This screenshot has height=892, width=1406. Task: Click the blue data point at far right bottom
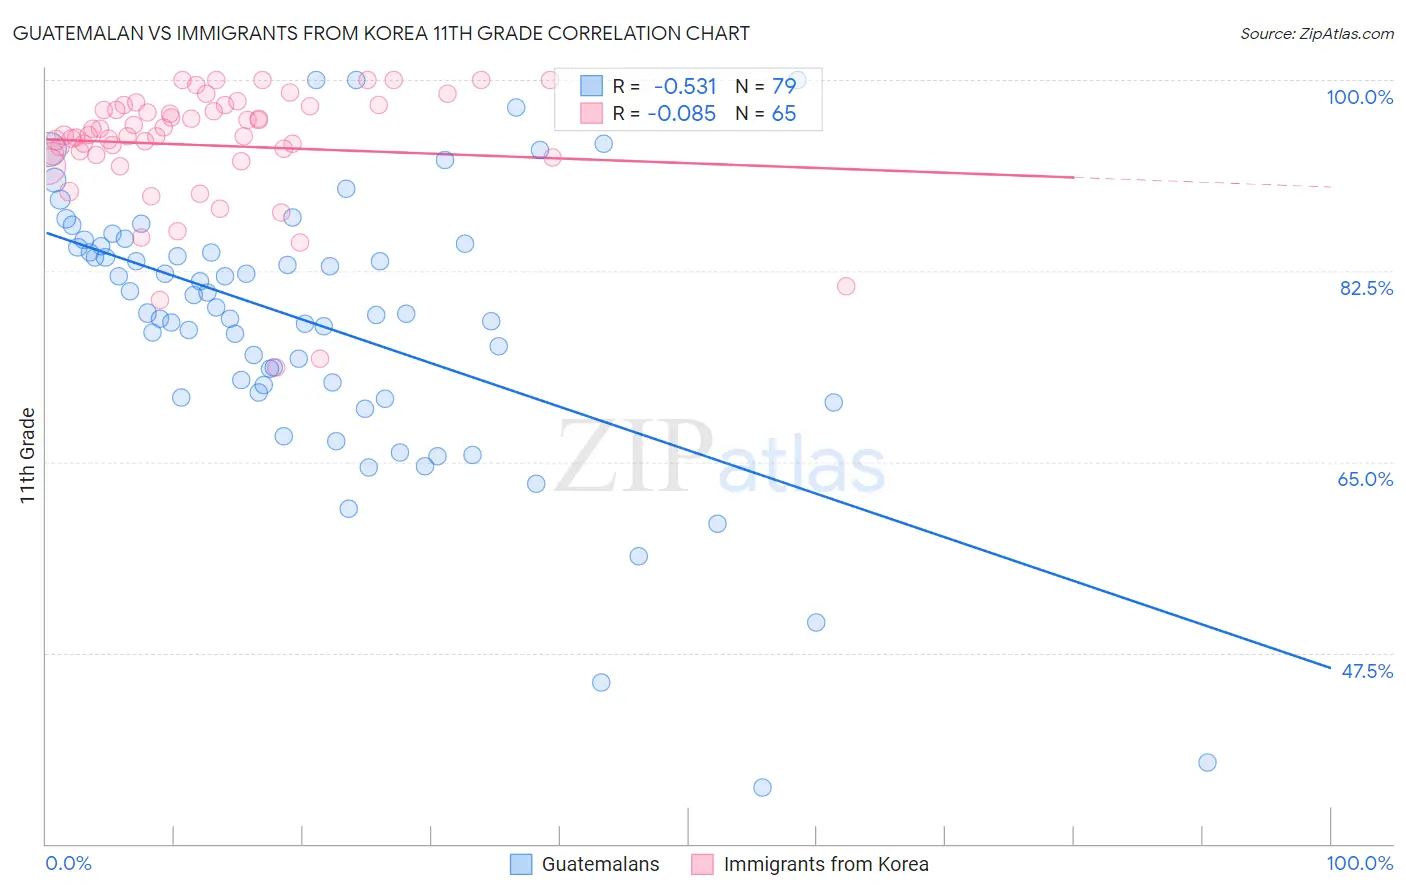(x=1207, y=762)
